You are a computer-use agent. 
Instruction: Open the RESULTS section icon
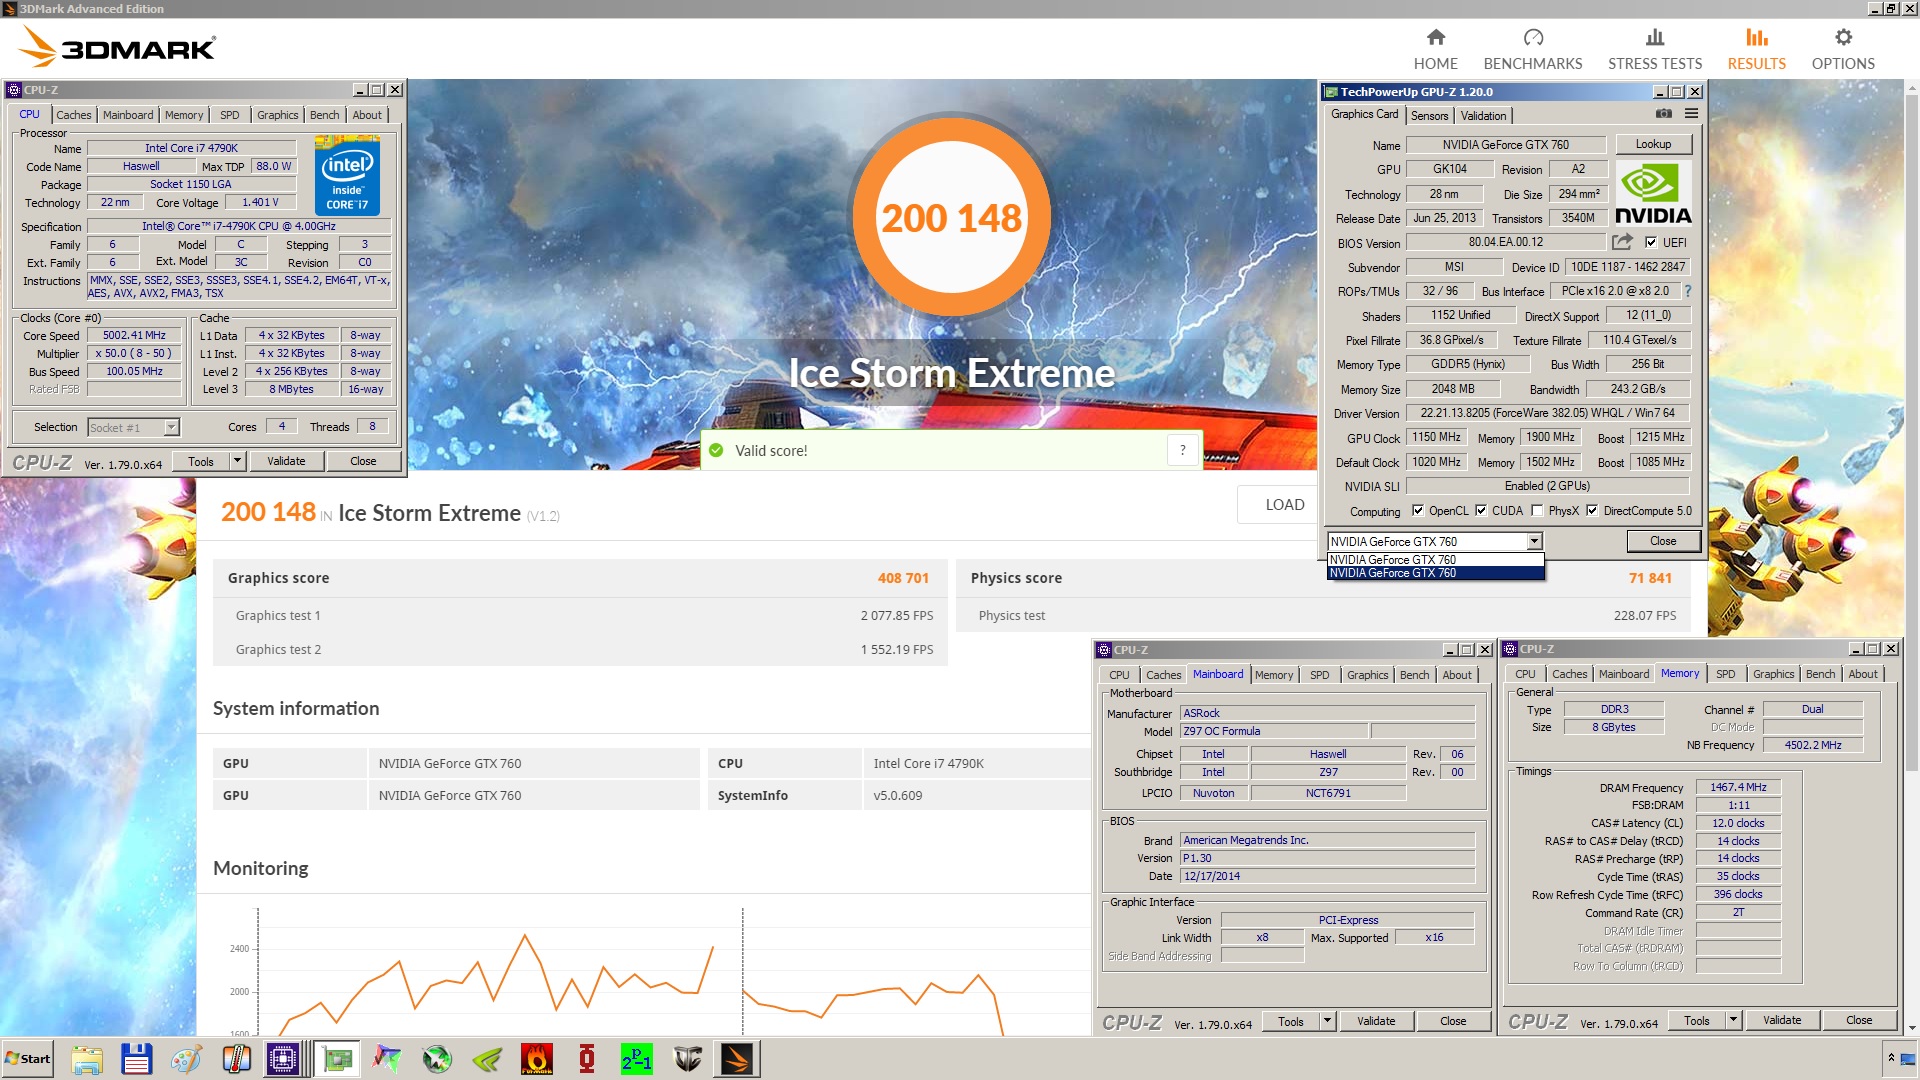[1757, 38]
